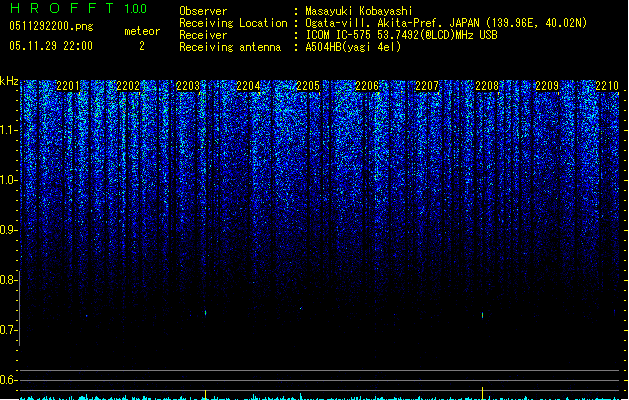This screenshot has width=629, height=400.
Task: Click the 2205 time marker
Action: pyautogui.click(x=308, y=86)
